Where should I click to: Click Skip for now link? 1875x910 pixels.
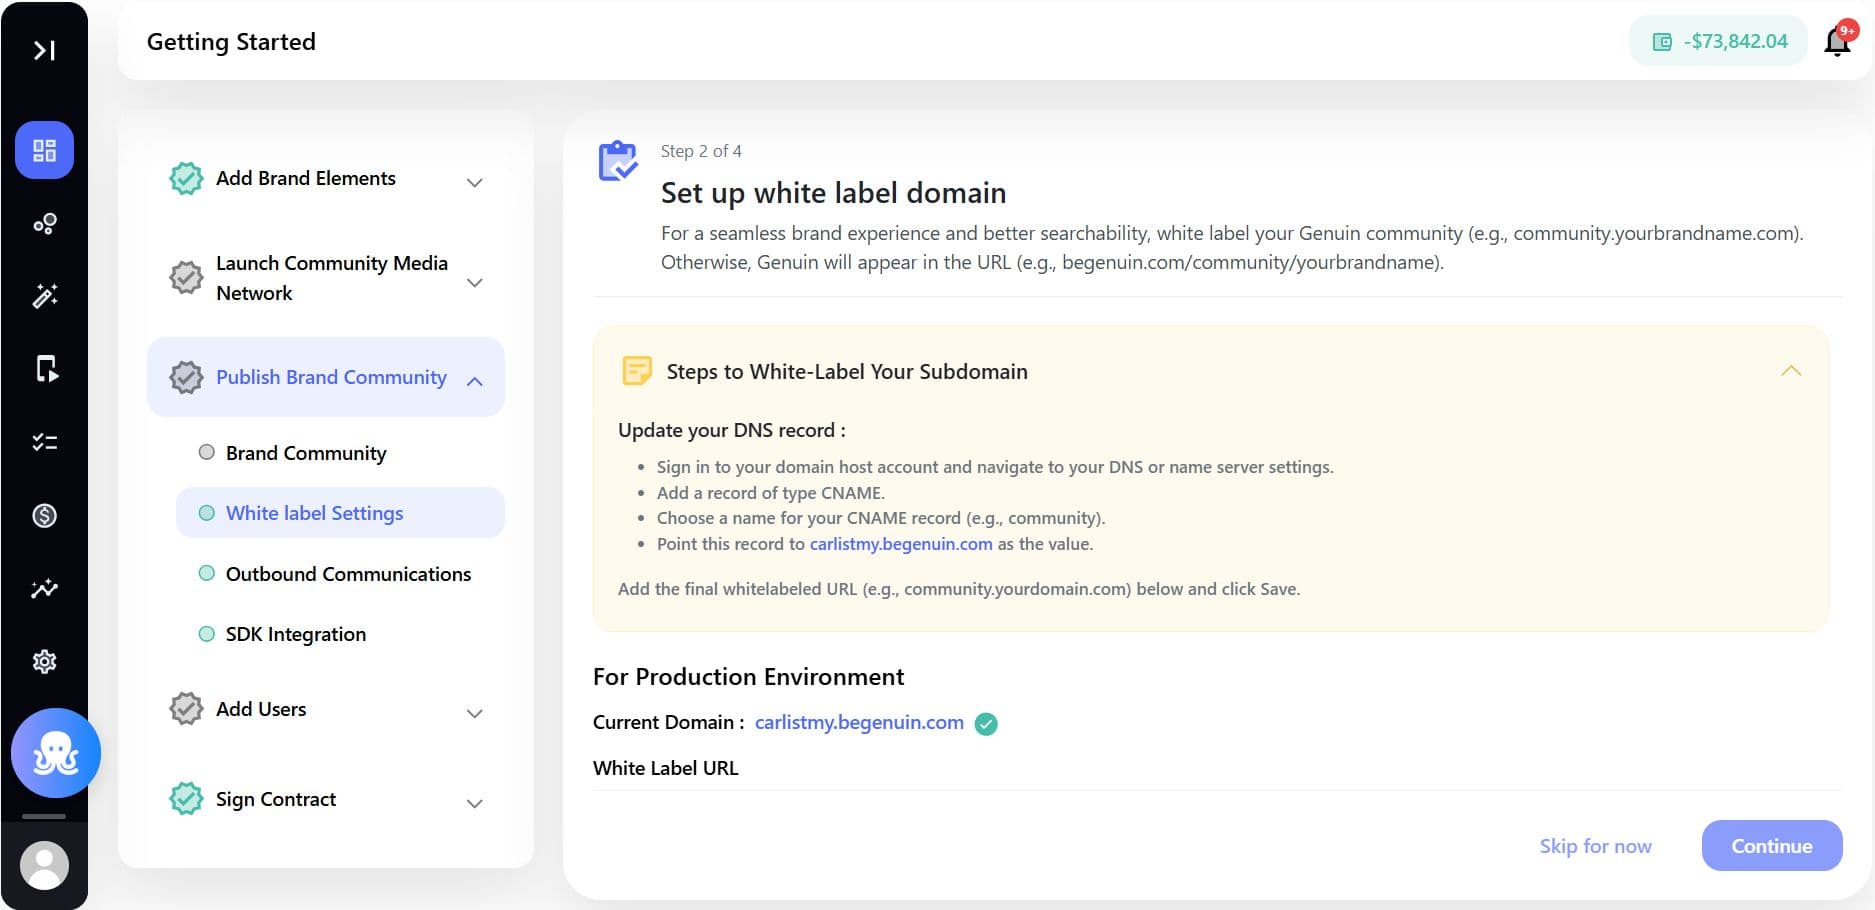(1595, 846)
